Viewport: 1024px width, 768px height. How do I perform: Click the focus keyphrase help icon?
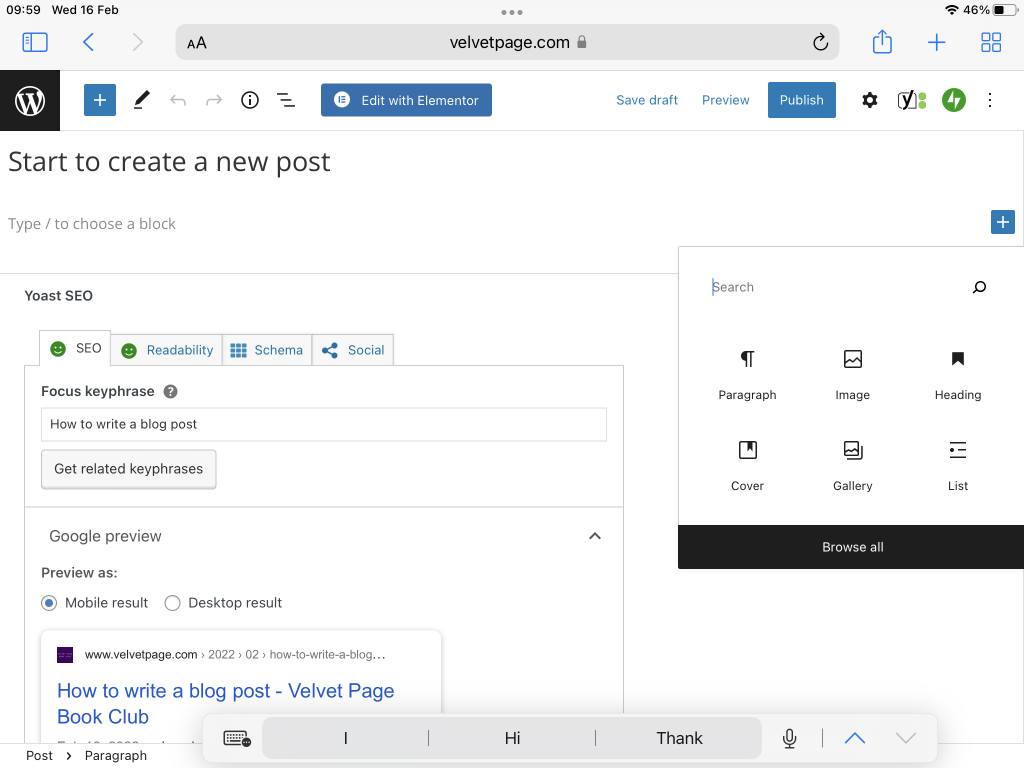(170, 391)
